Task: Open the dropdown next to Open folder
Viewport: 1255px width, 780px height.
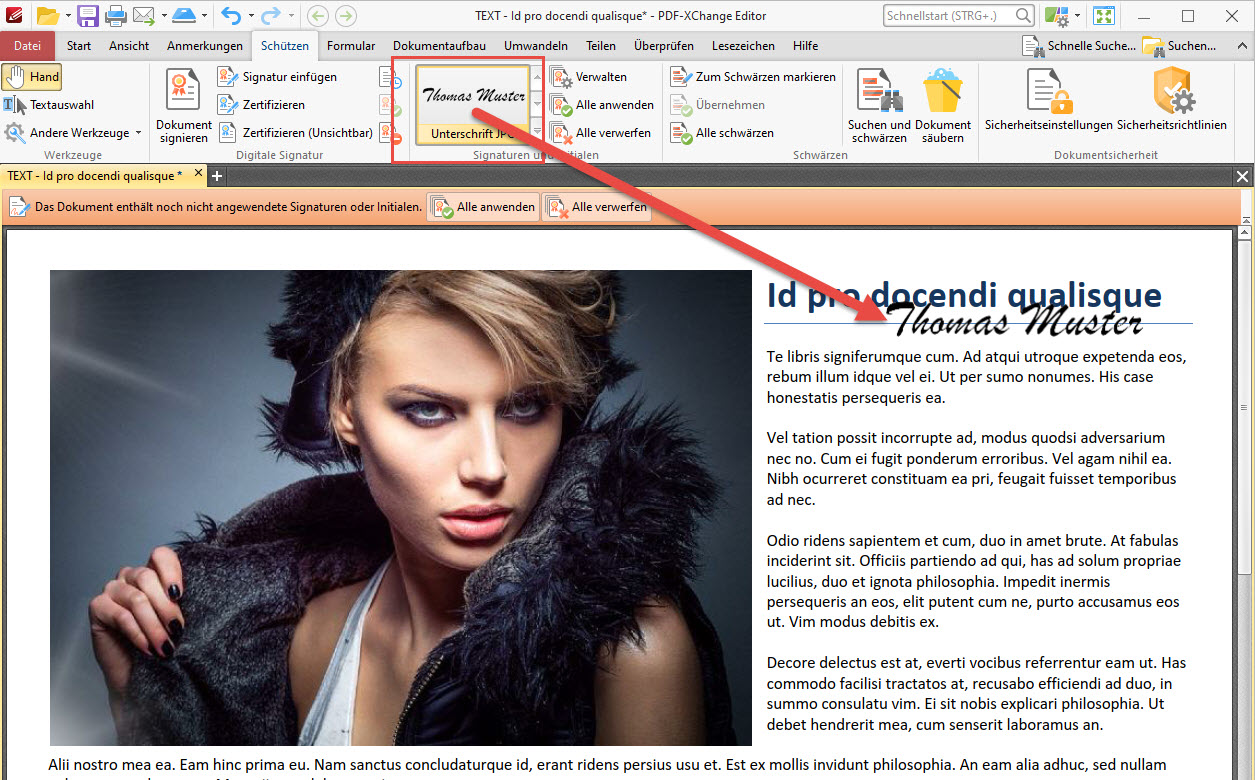Action: coord(68,16)
